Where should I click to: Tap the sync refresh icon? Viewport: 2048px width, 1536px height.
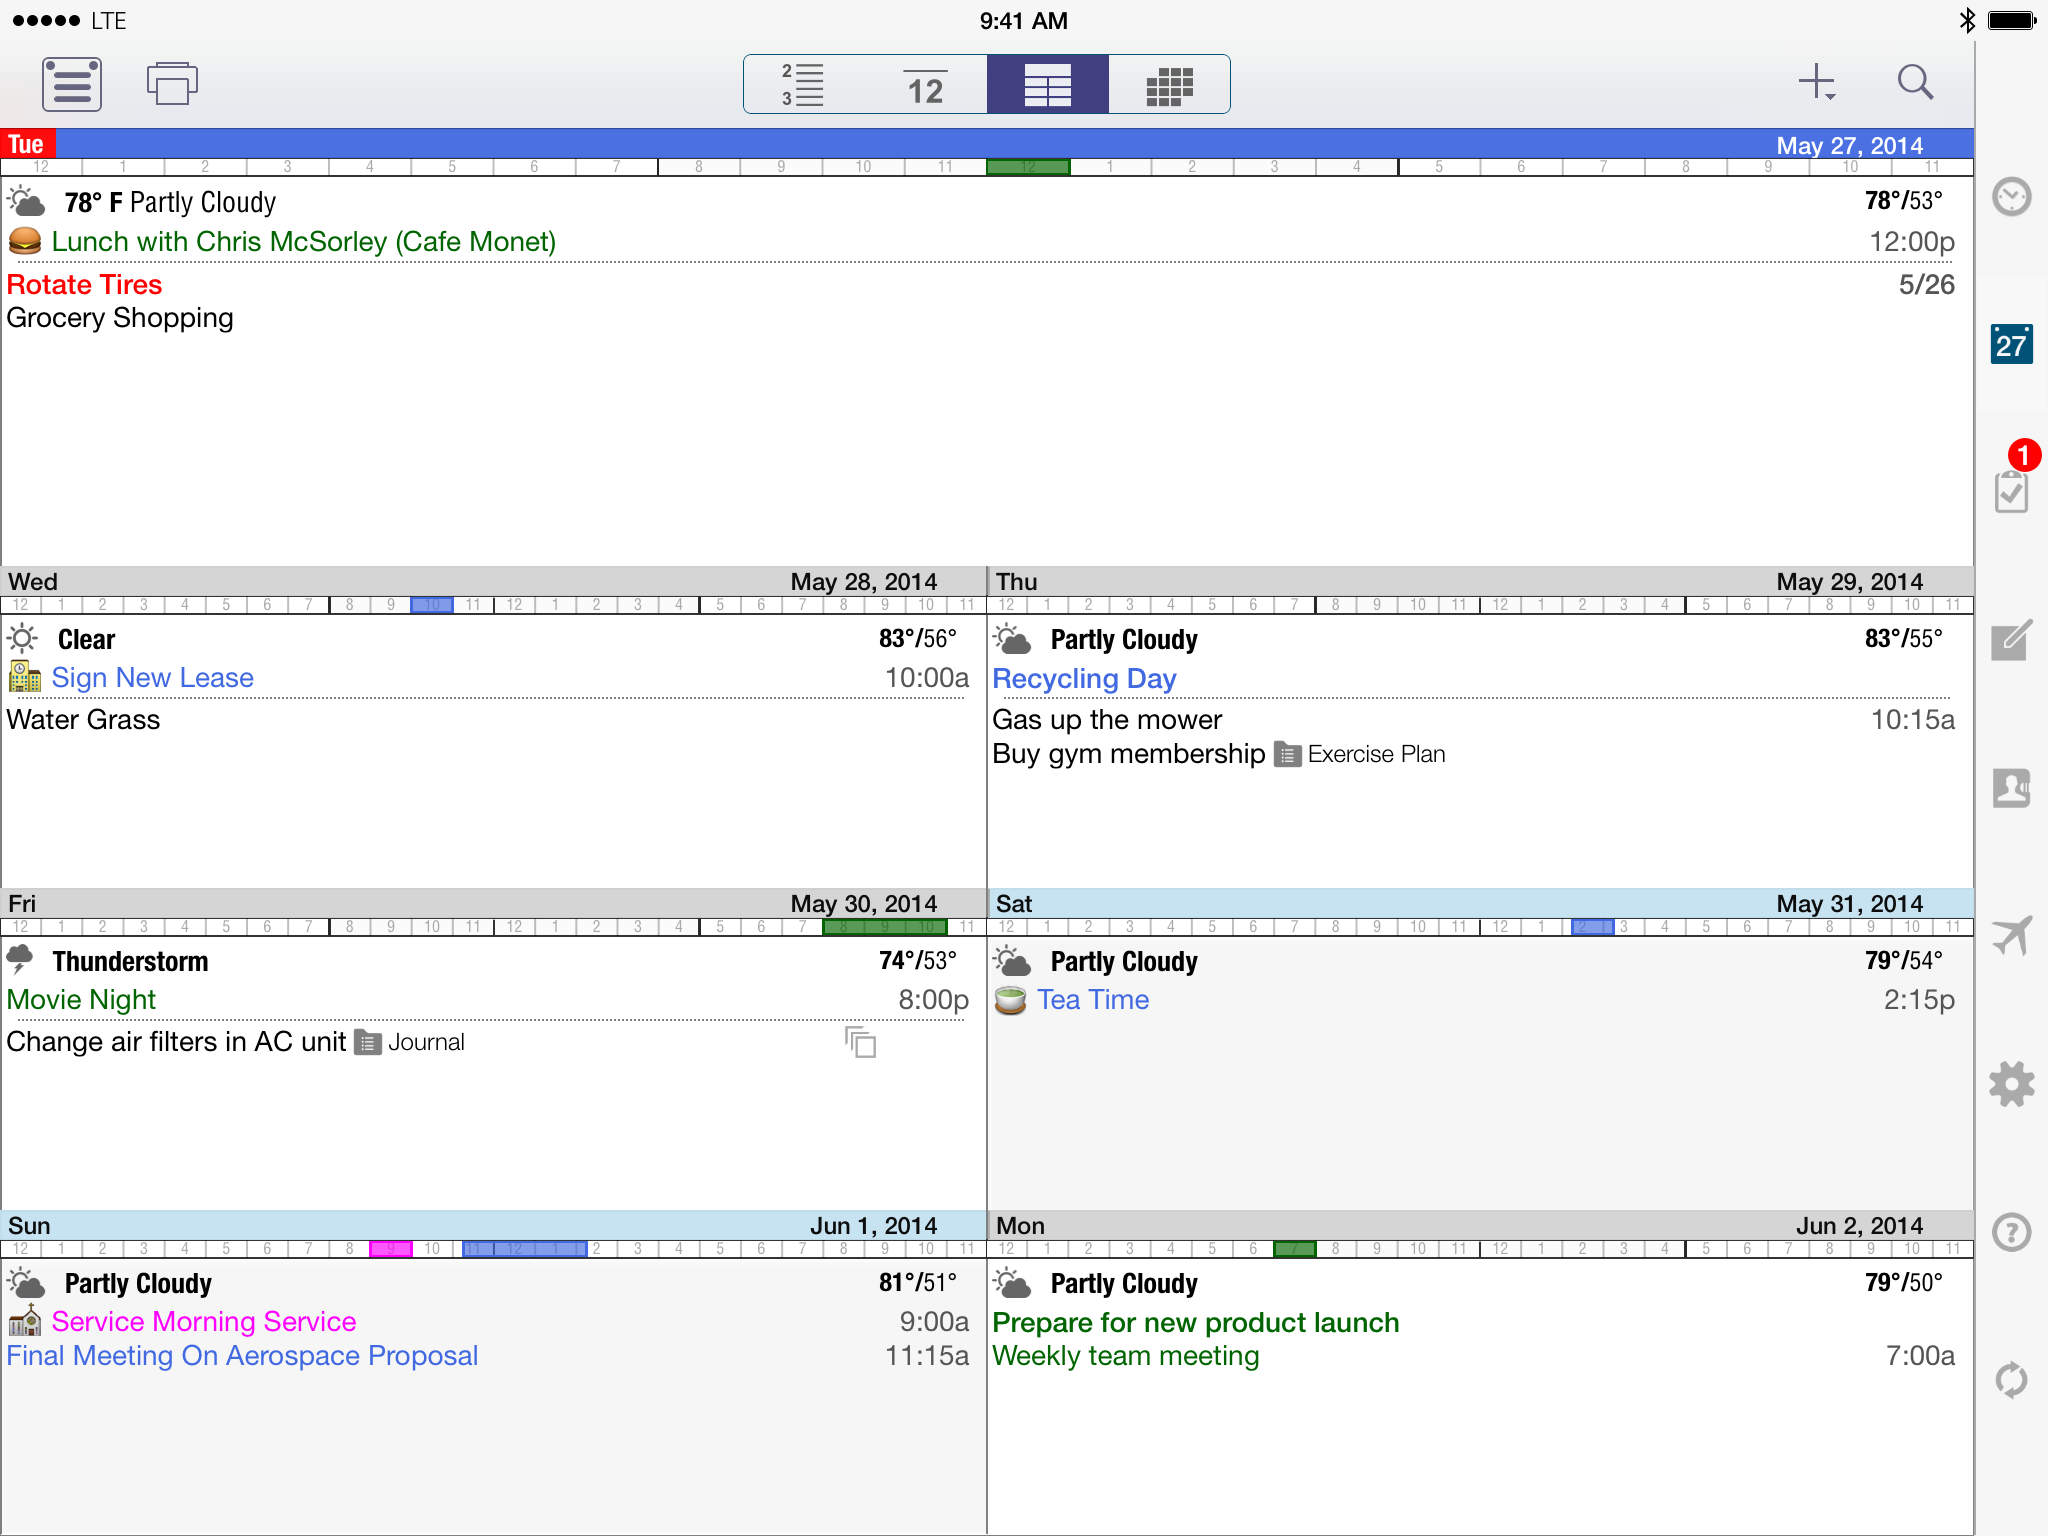click(x=2011, y=1380)
